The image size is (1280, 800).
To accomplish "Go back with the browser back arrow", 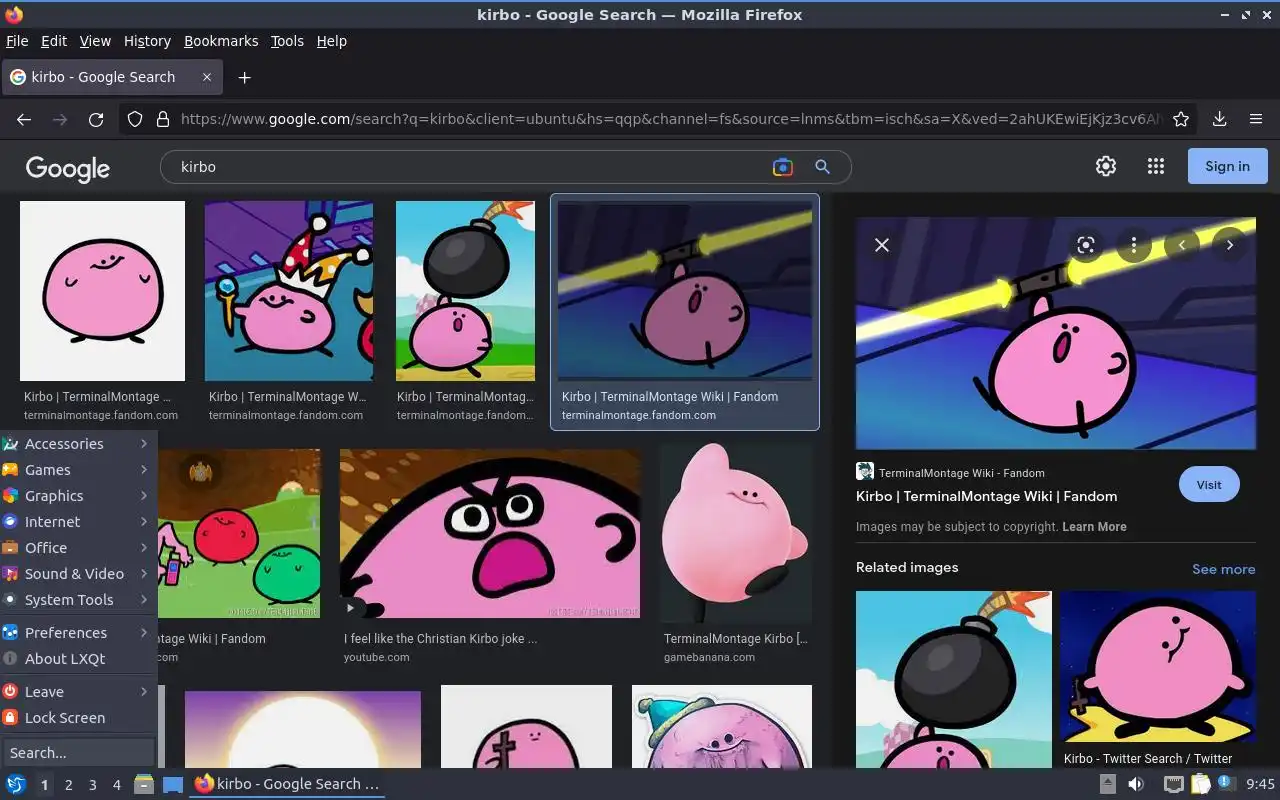I will [24, 119].
